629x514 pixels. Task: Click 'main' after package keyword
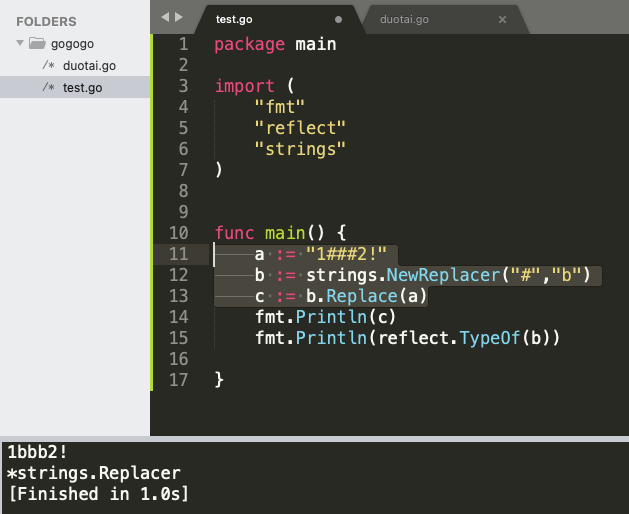[x=316, y=44]
